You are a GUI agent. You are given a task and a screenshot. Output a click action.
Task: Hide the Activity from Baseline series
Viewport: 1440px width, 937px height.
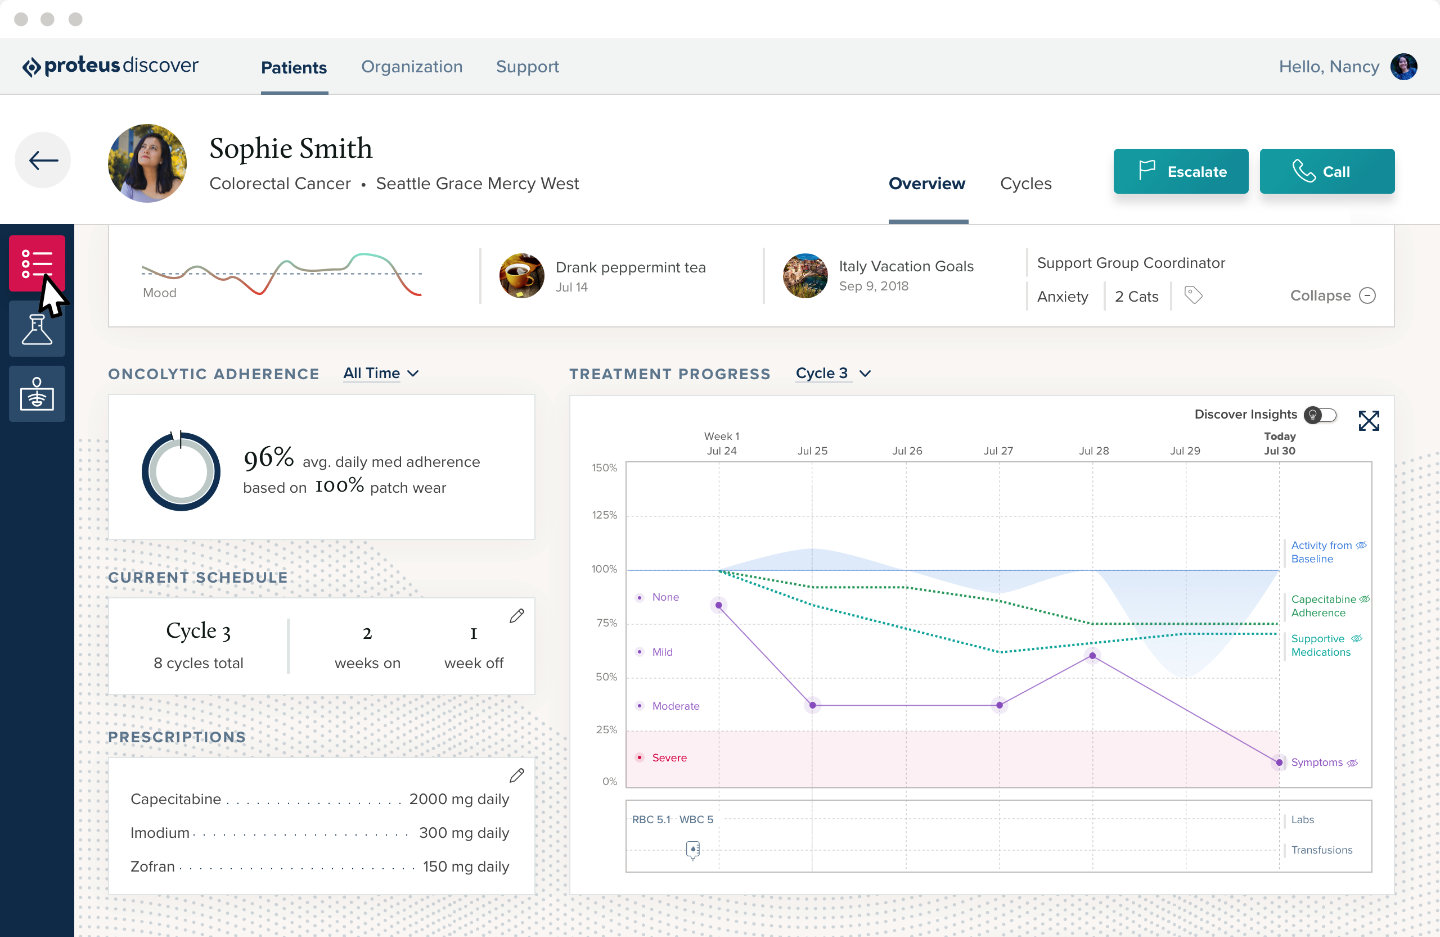point(1361,545)
